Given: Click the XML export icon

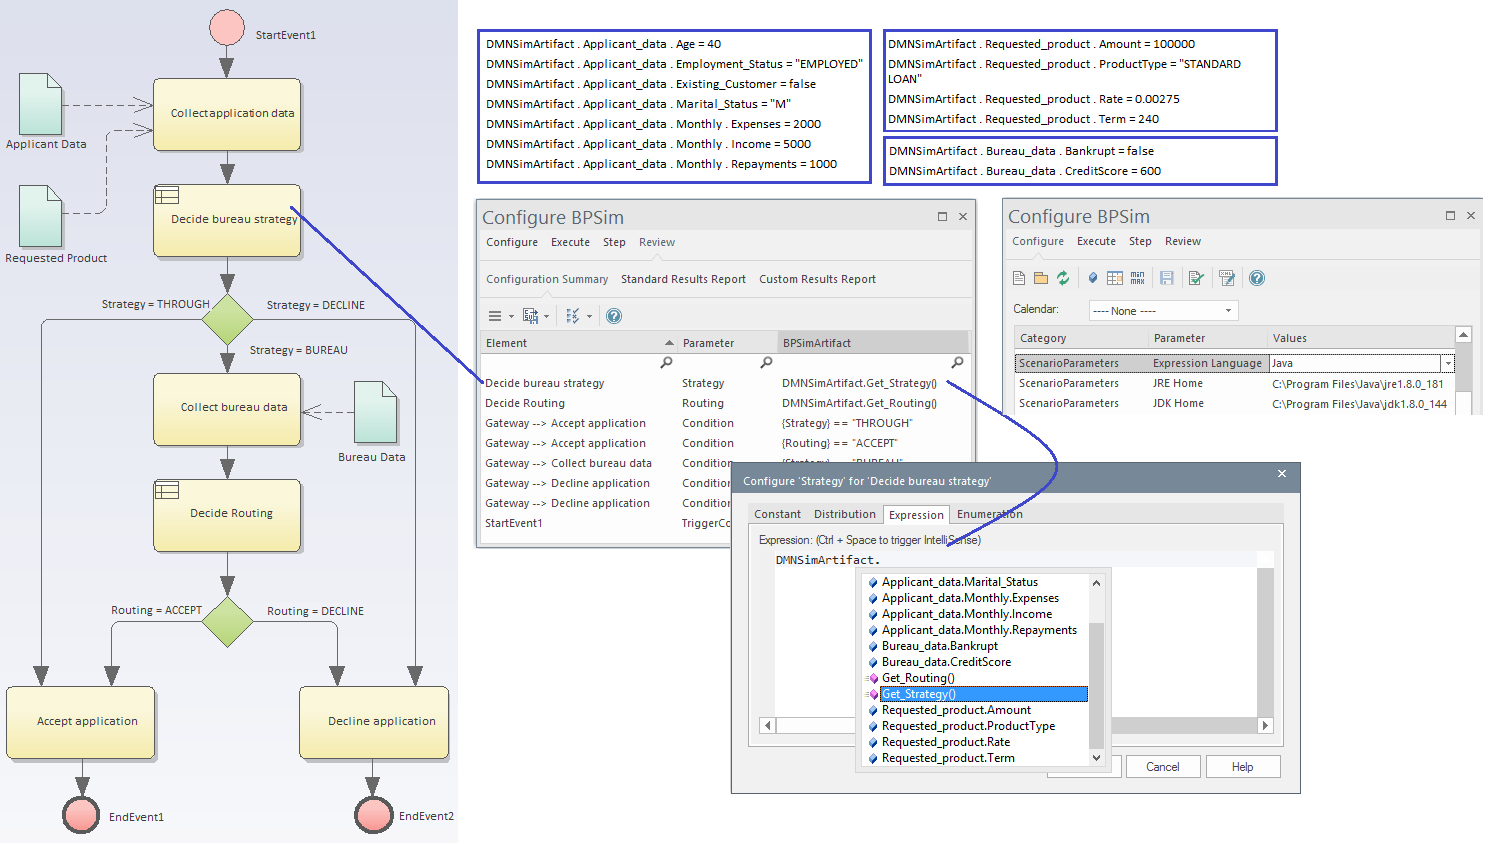Looking at the screenshot, I should click(1227, 278).
